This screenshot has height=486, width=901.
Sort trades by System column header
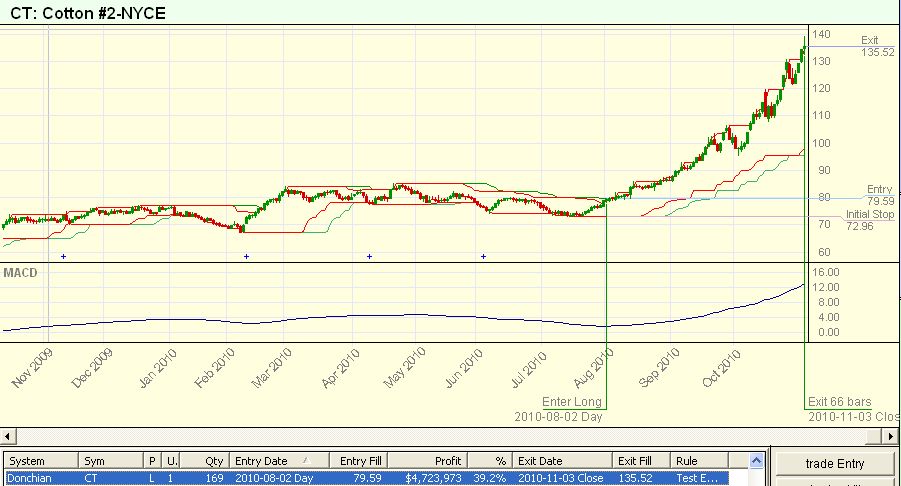[x=40, y=461]
